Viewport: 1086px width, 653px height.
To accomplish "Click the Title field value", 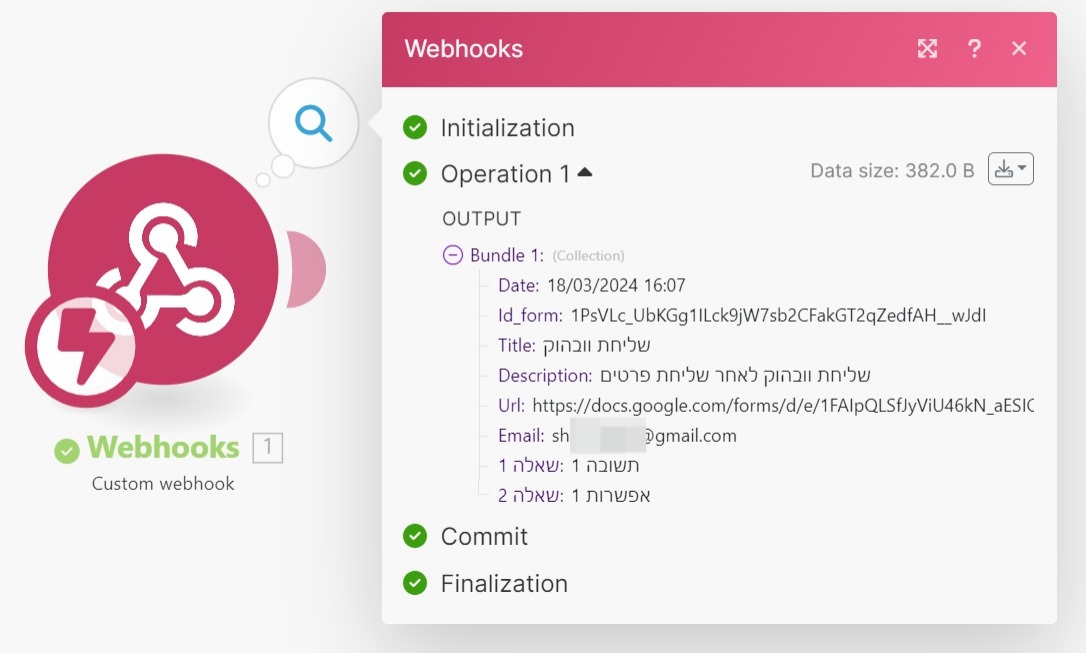I will 596,345.
